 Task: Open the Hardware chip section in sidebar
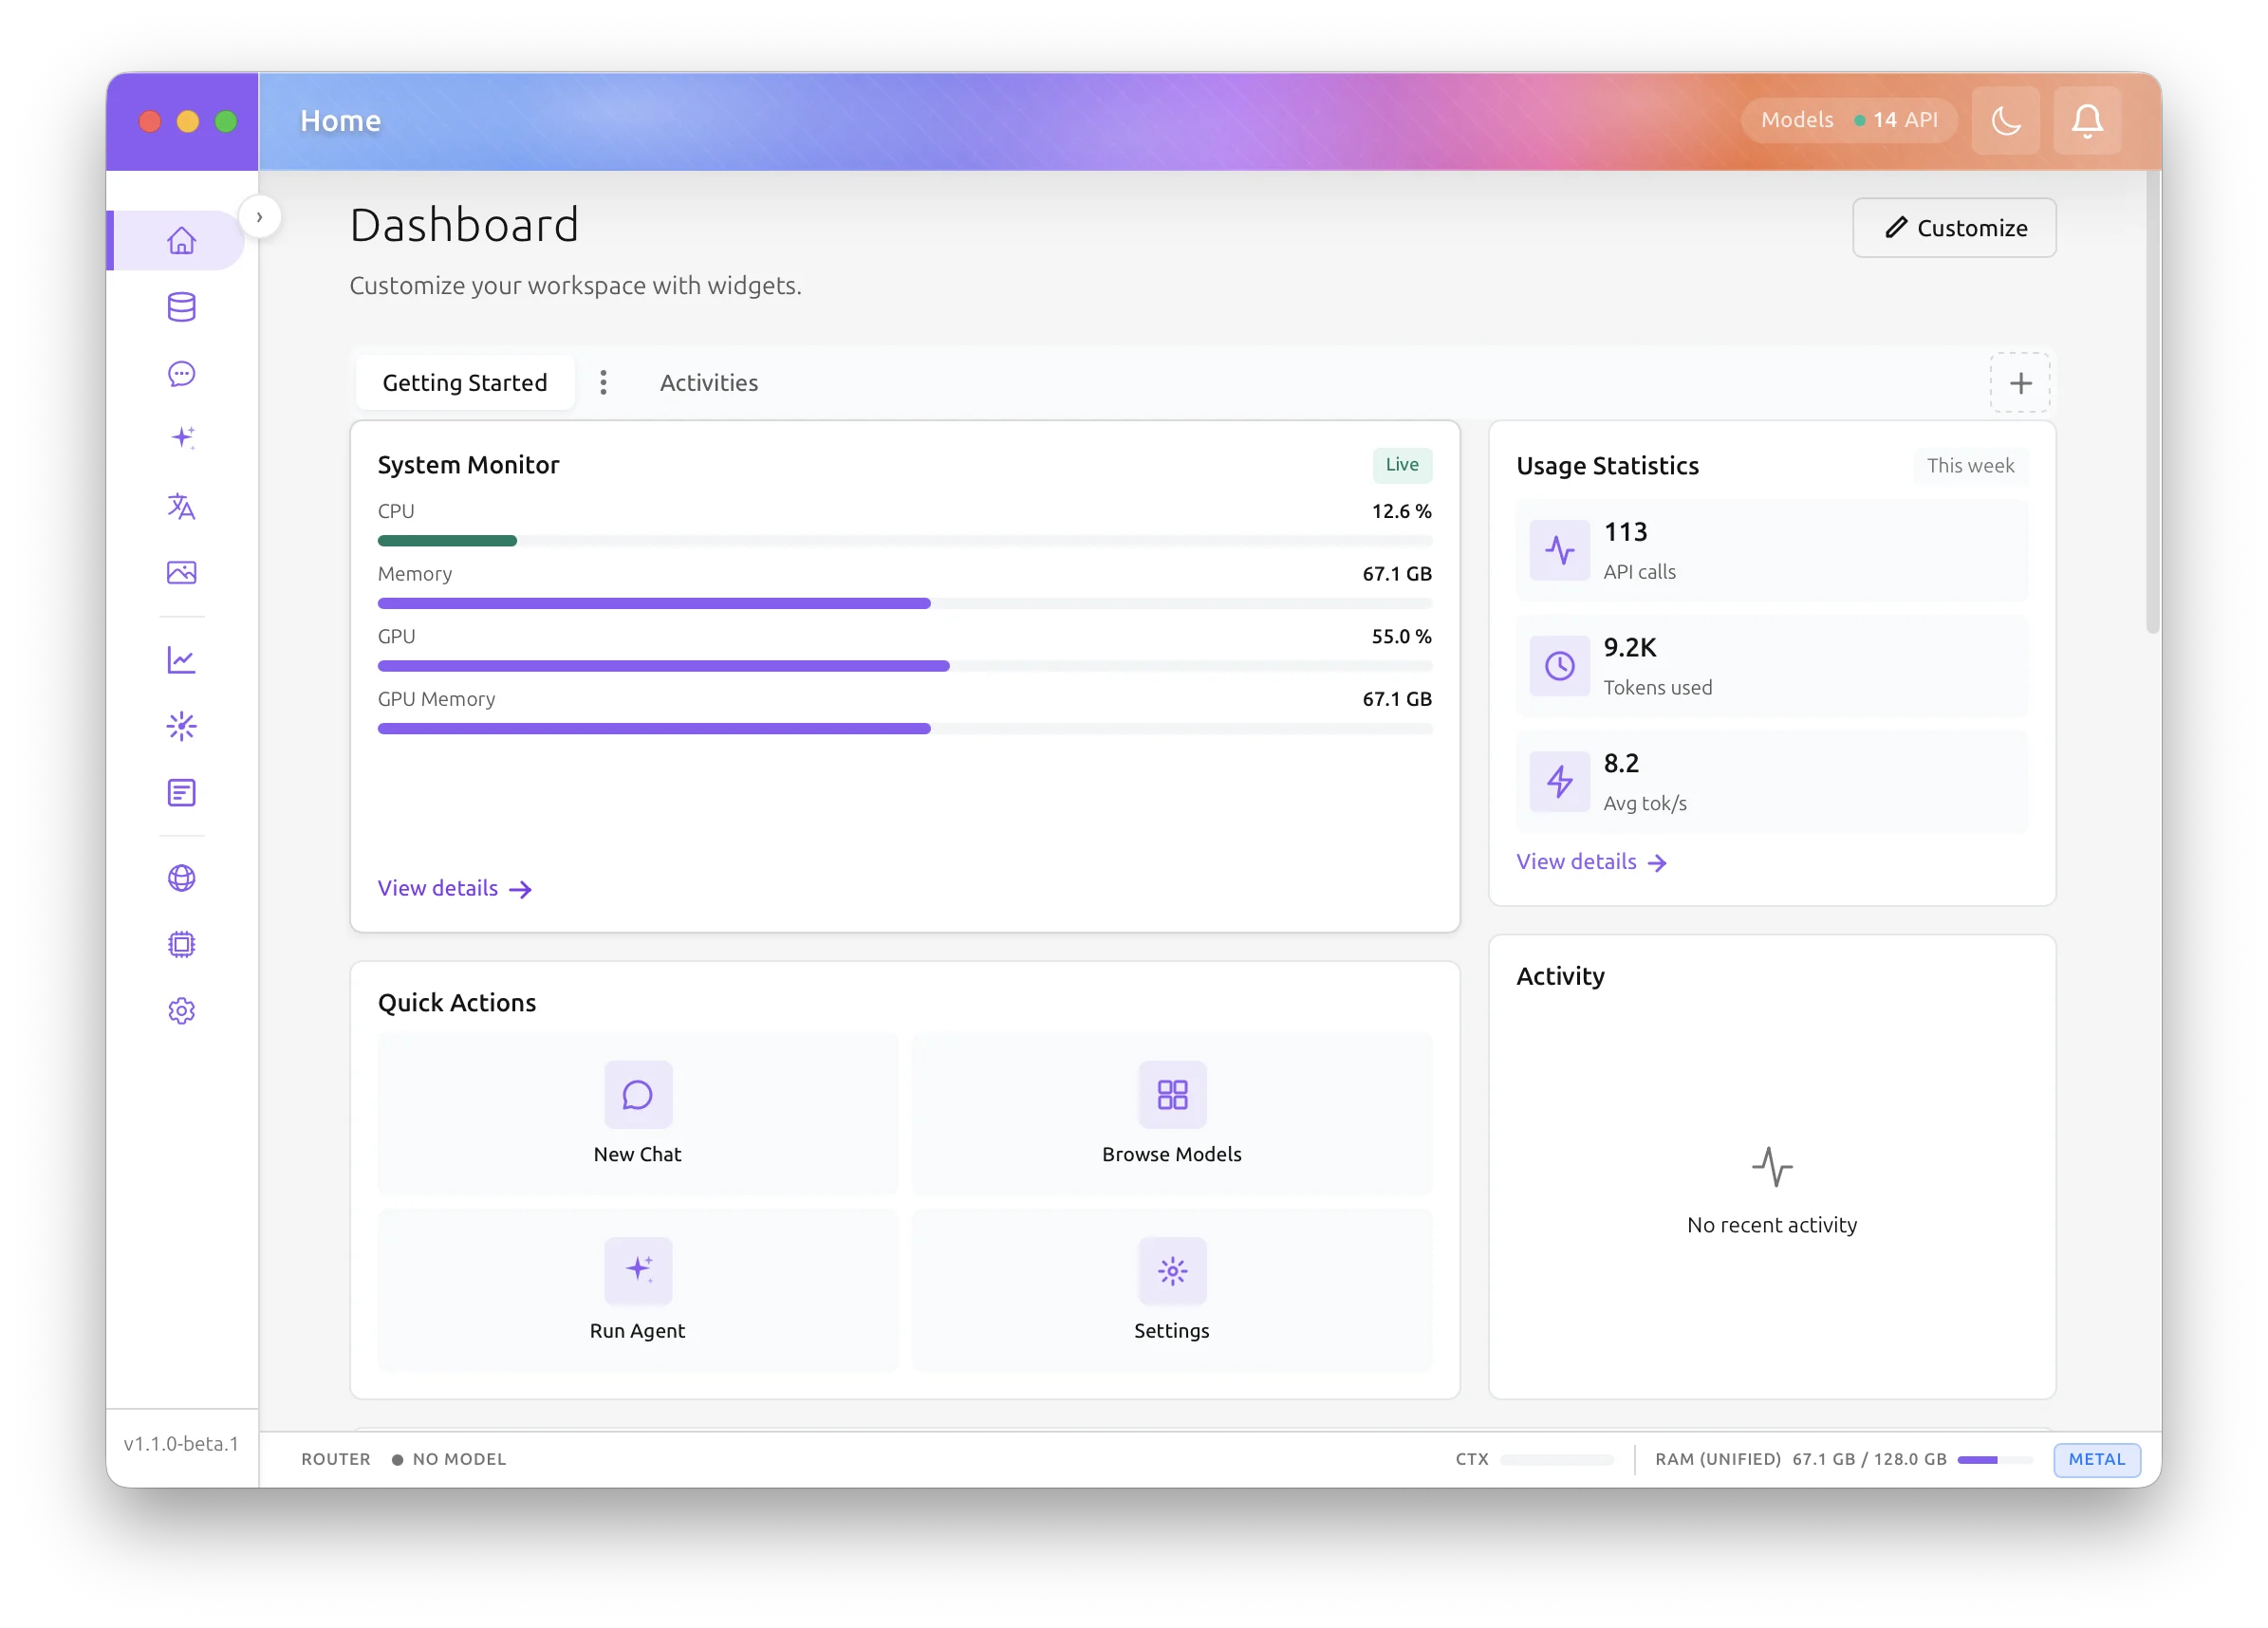[x=181, y=944]
